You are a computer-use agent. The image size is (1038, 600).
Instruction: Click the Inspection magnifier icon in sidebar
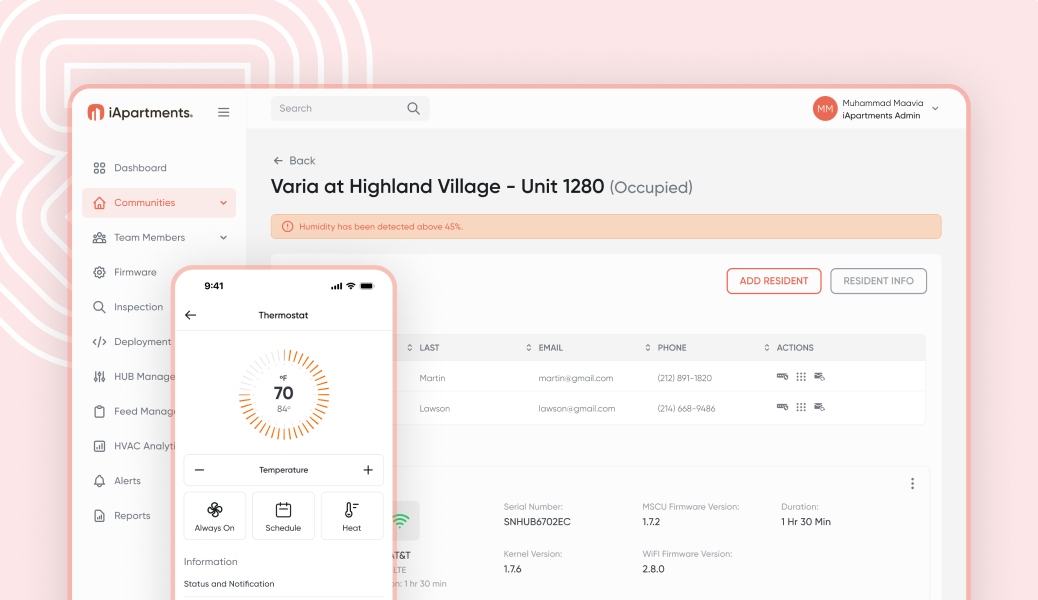99,307
